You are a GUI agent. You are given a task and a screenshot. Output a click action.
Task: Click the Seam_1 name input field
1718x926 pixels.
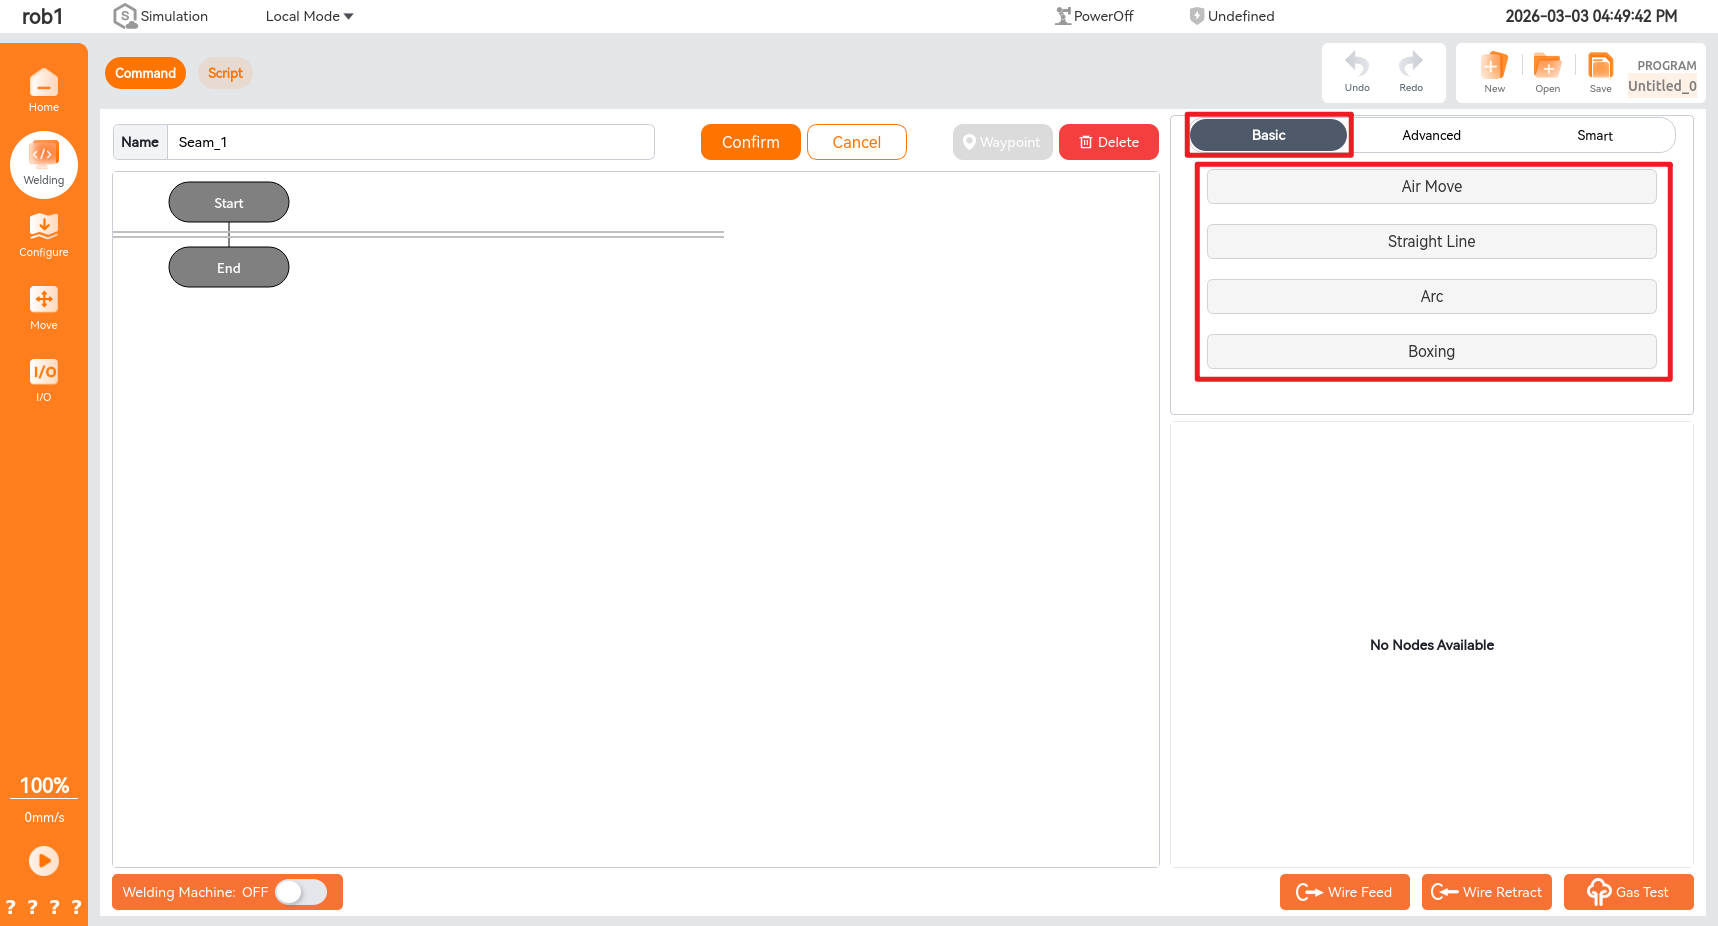410,142
